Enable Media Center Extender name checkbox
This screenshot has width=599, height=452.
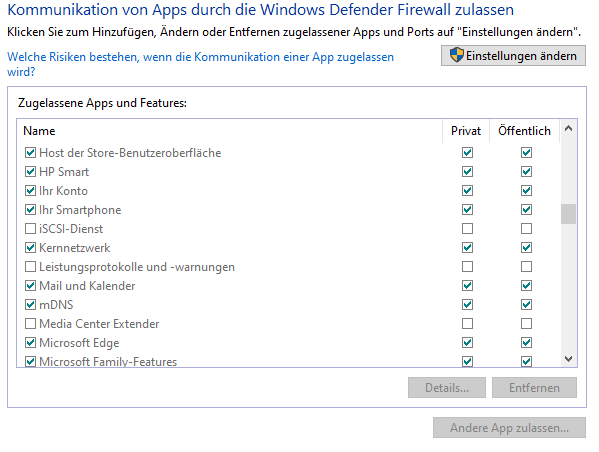point(30,324)
